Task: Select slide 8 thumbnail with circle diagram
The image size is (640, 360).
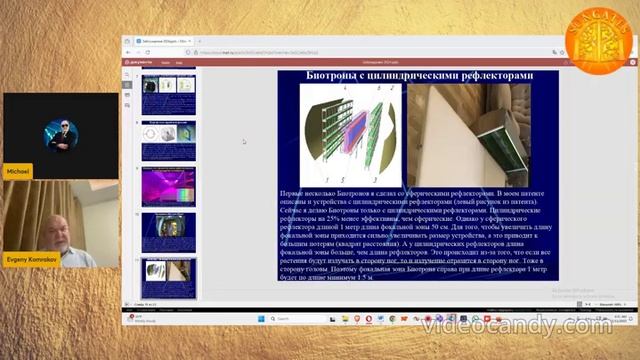Action: (169, 140)
